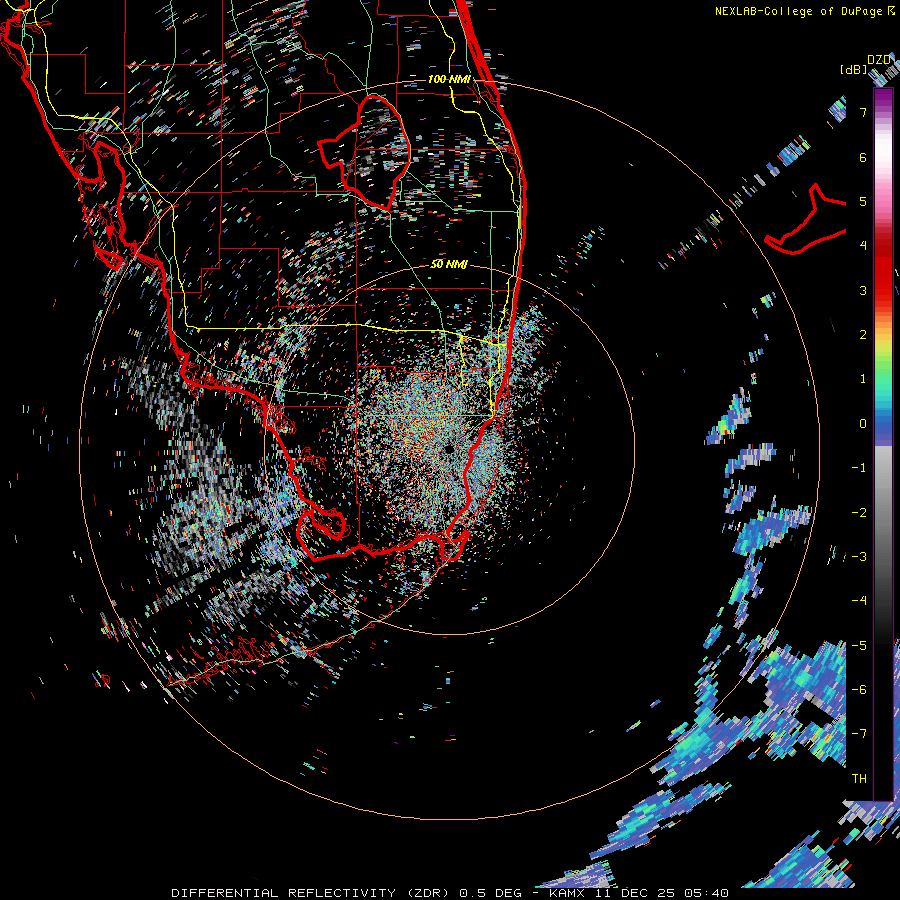Click the -3 dB value on the colorbar
The image size is (900, 900).
tap(859, 557)
